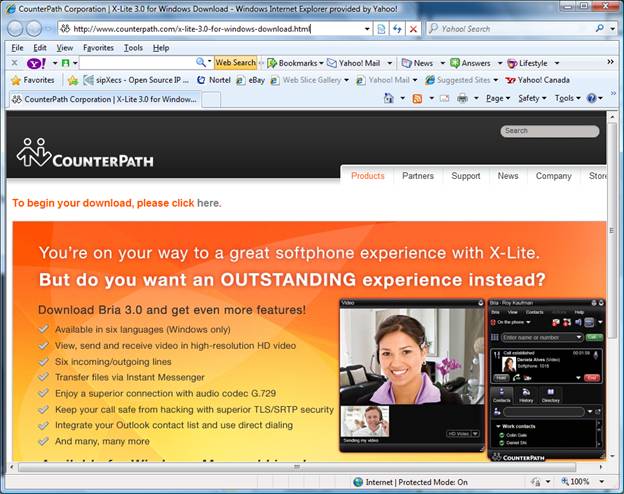Click the Yahoo toolbar search text field
This screenshot has height=494, width=624.
point(137,62)
